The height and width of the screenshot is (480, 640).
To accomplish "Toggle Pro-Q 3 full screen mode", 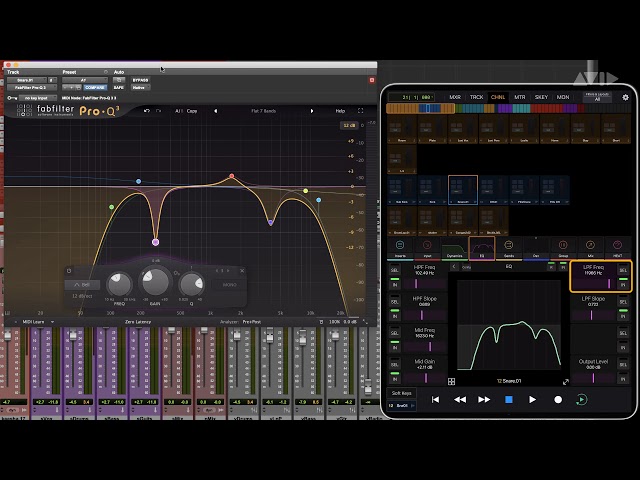I will (x=360, y=111).
